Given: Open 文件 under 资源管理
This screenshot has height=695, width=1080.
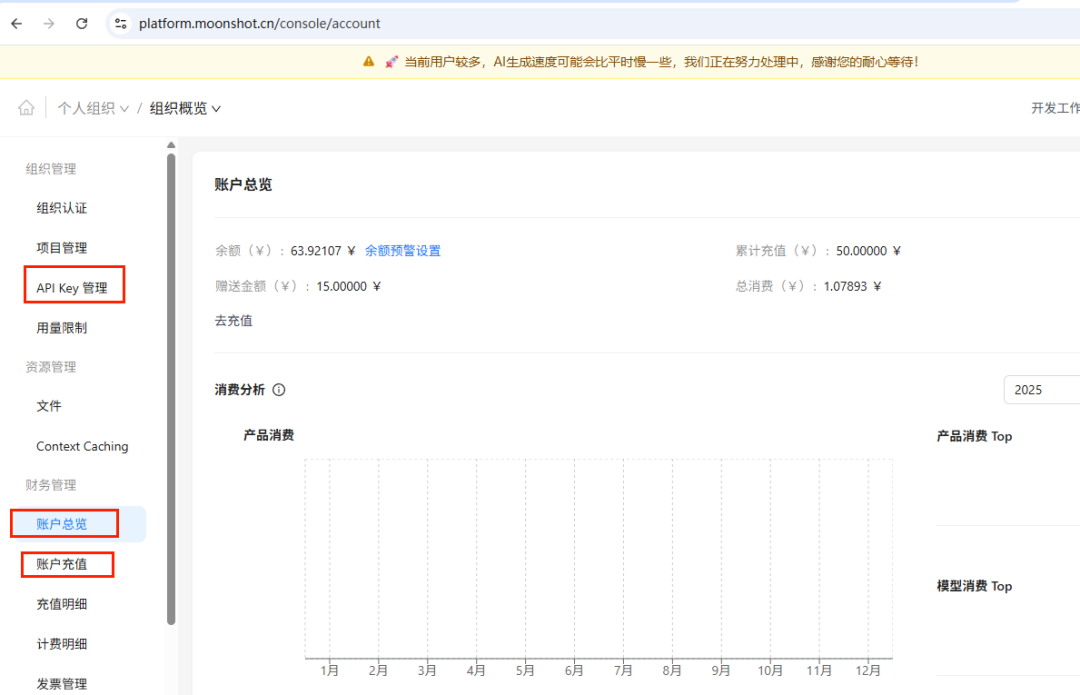Looking at the screenshot, I should tap(49, 406).
